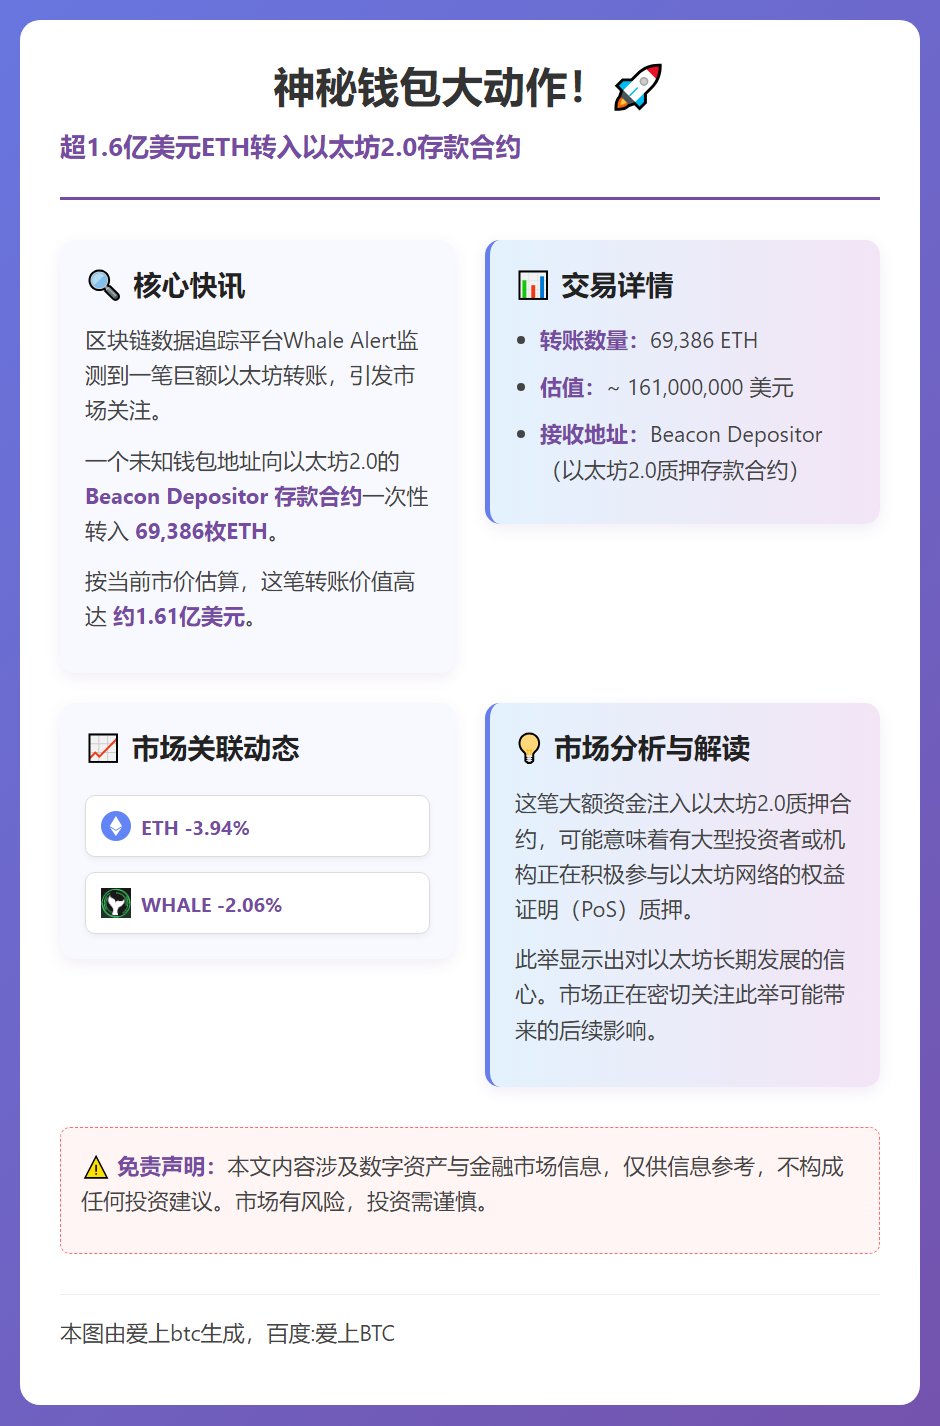Click the 市场关联动态 section heading
This screenshot has width=940, height=1426.
click(x=216, y=749)
